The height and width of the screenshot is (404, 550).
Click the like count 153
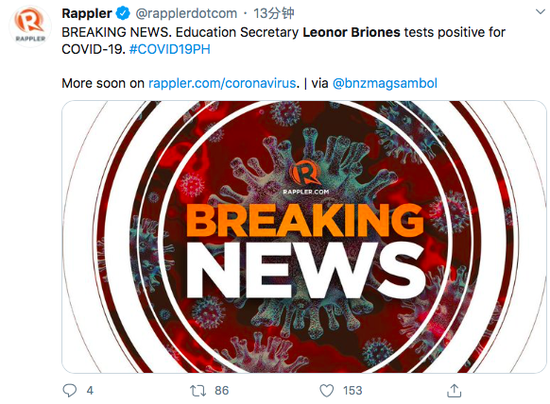pos(353,391)
